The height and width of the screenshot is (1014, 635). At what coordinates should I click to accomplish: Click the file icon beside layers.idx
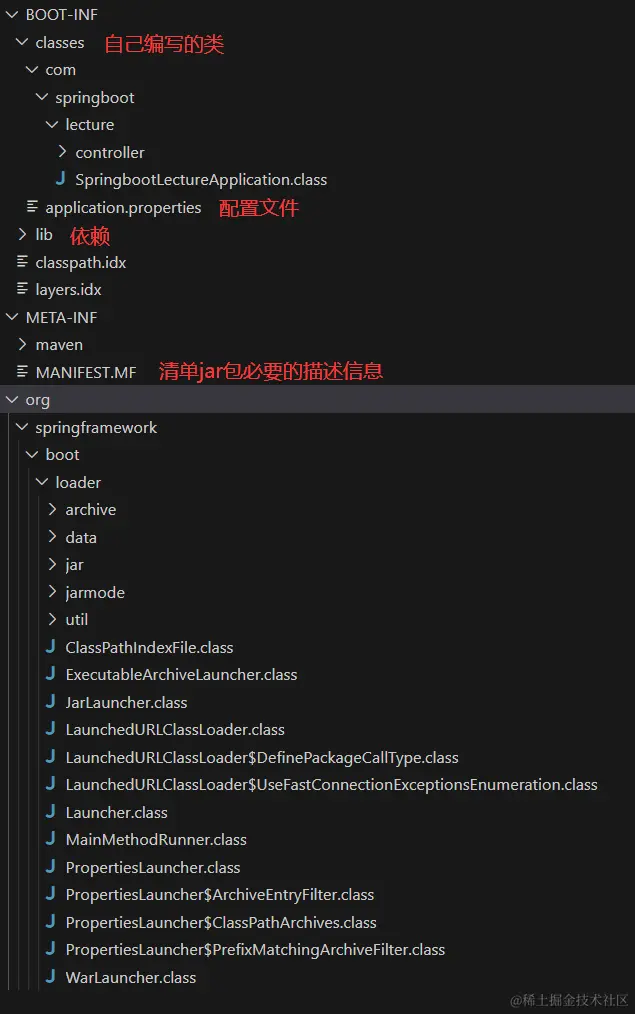click(22, 288)
